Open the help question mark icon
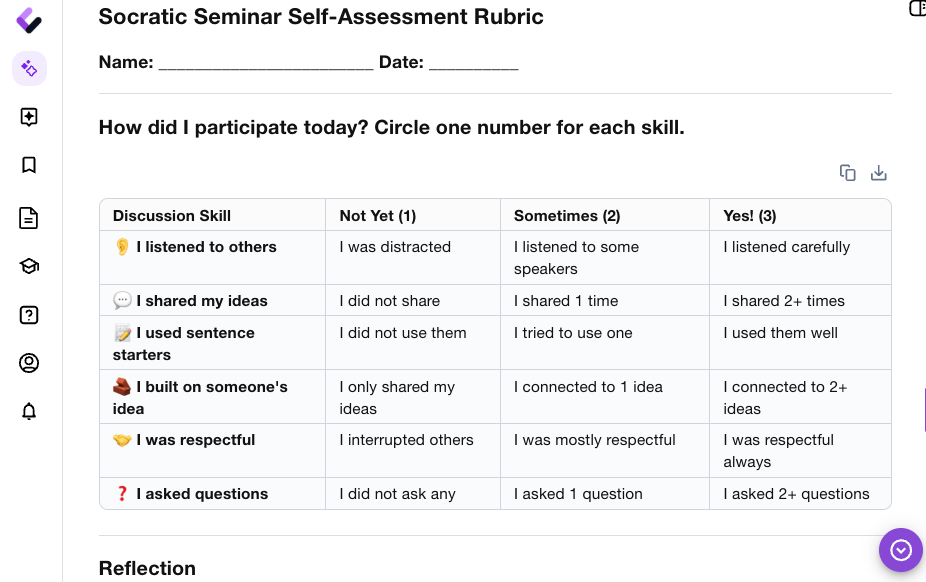The height and width of the screenshot is (582, 926). point(29,315)
